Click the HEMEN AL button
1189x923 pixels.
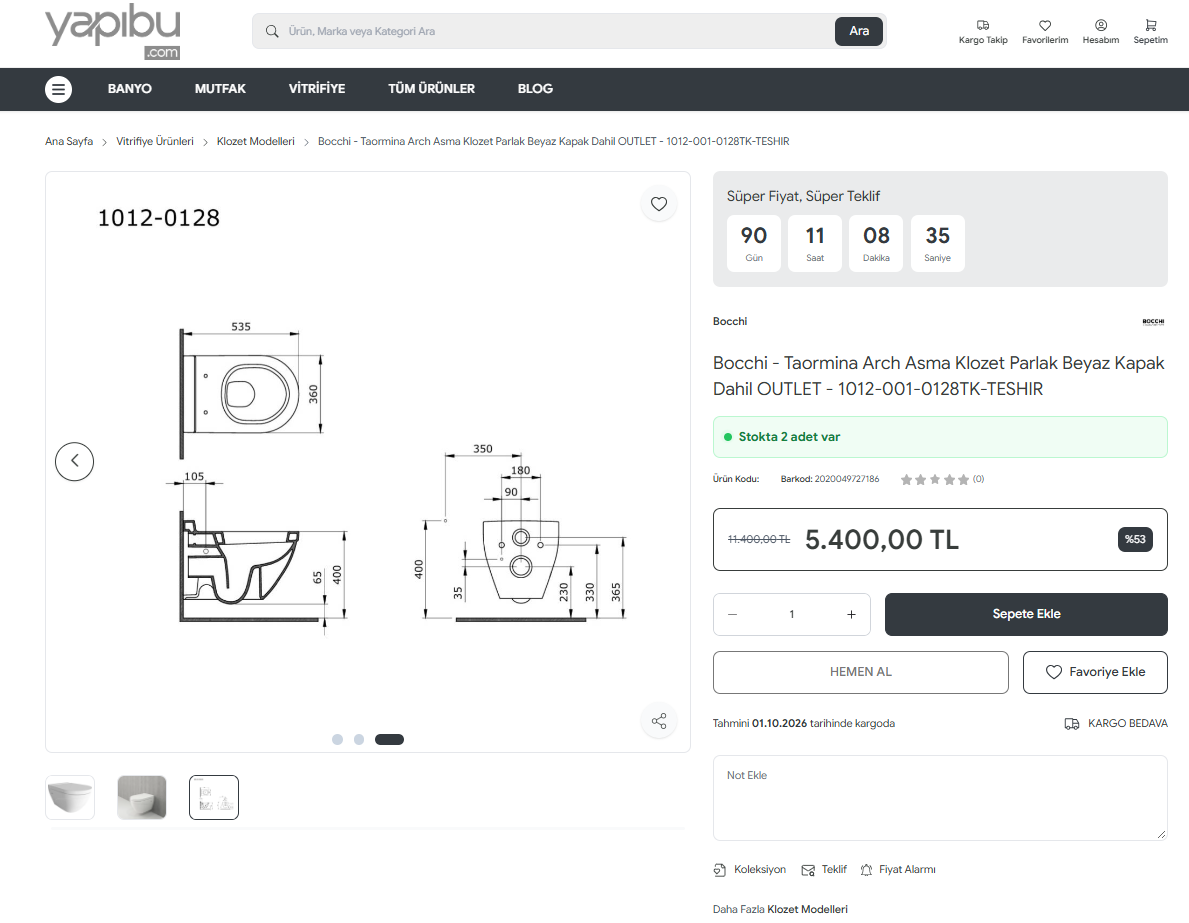pos(861,672)
